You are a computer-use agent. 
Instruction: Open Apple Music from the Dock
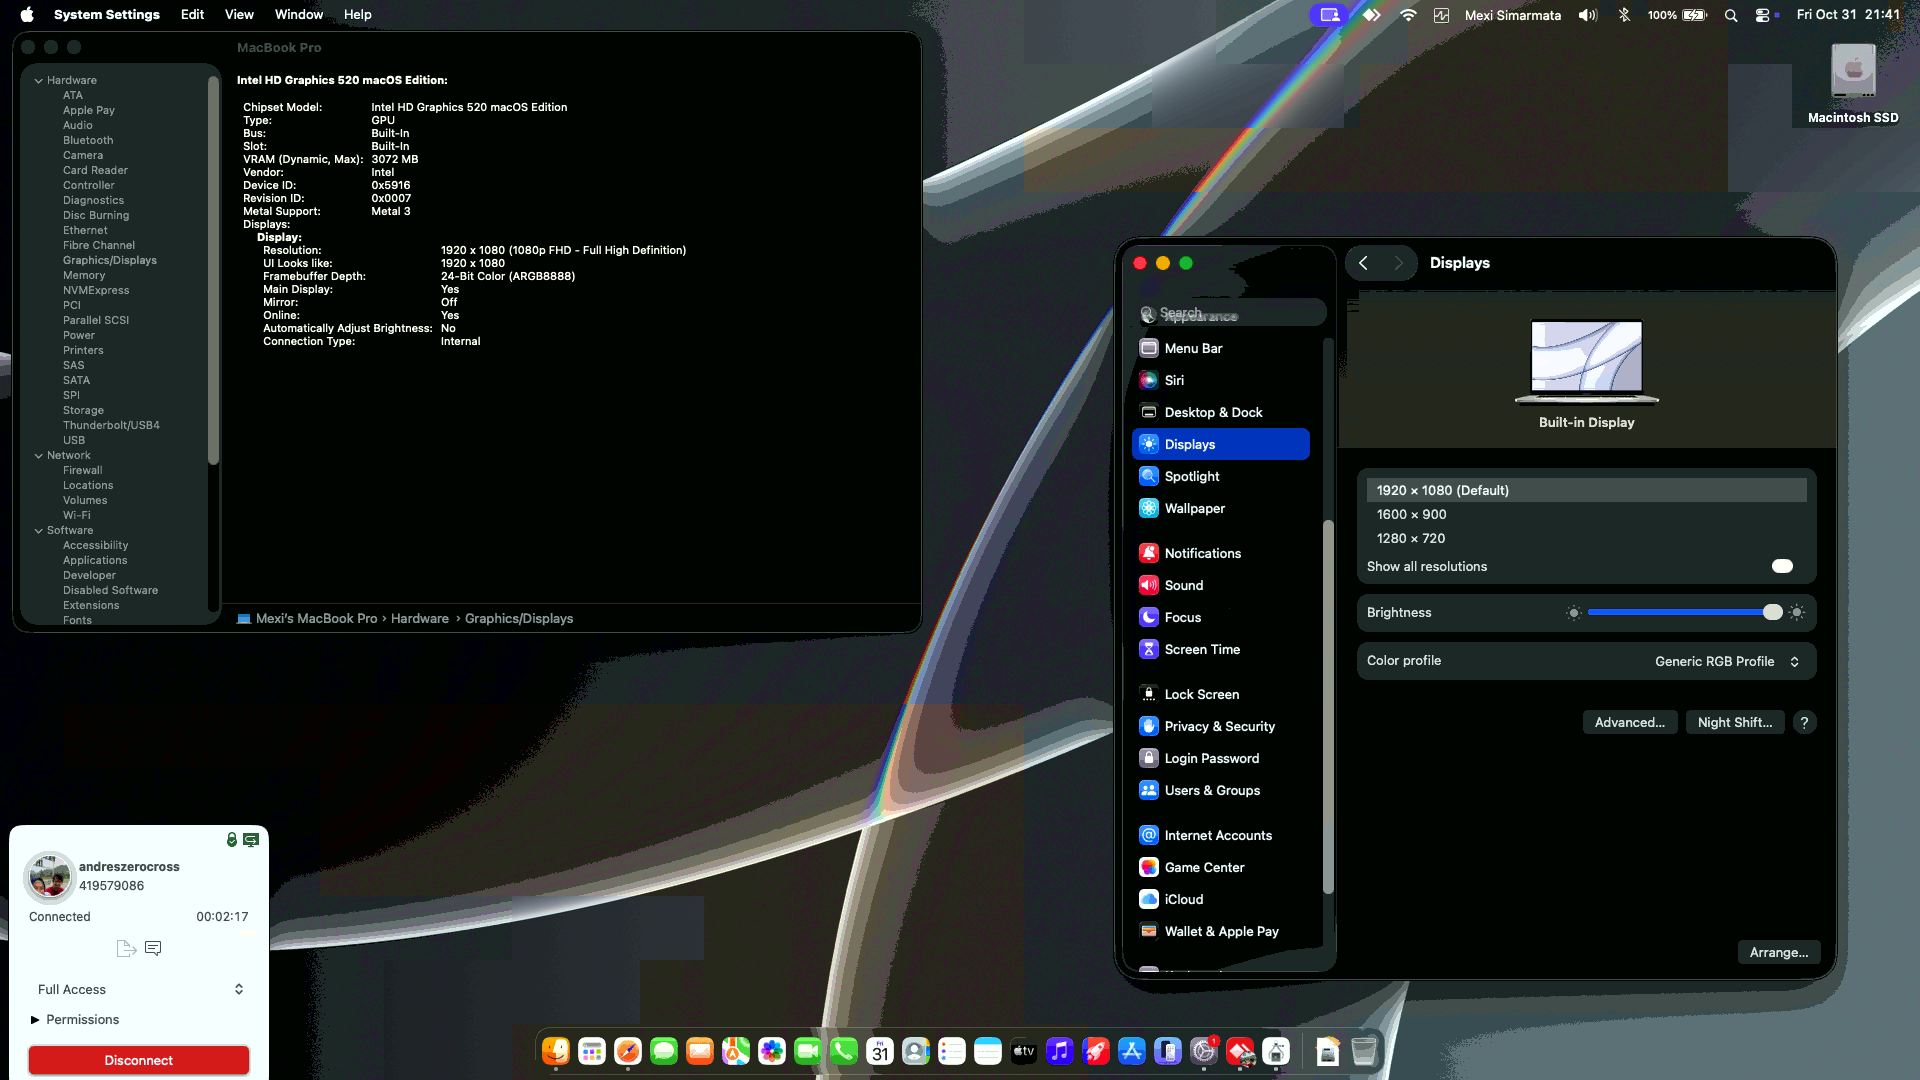tap(1060, 1051)
